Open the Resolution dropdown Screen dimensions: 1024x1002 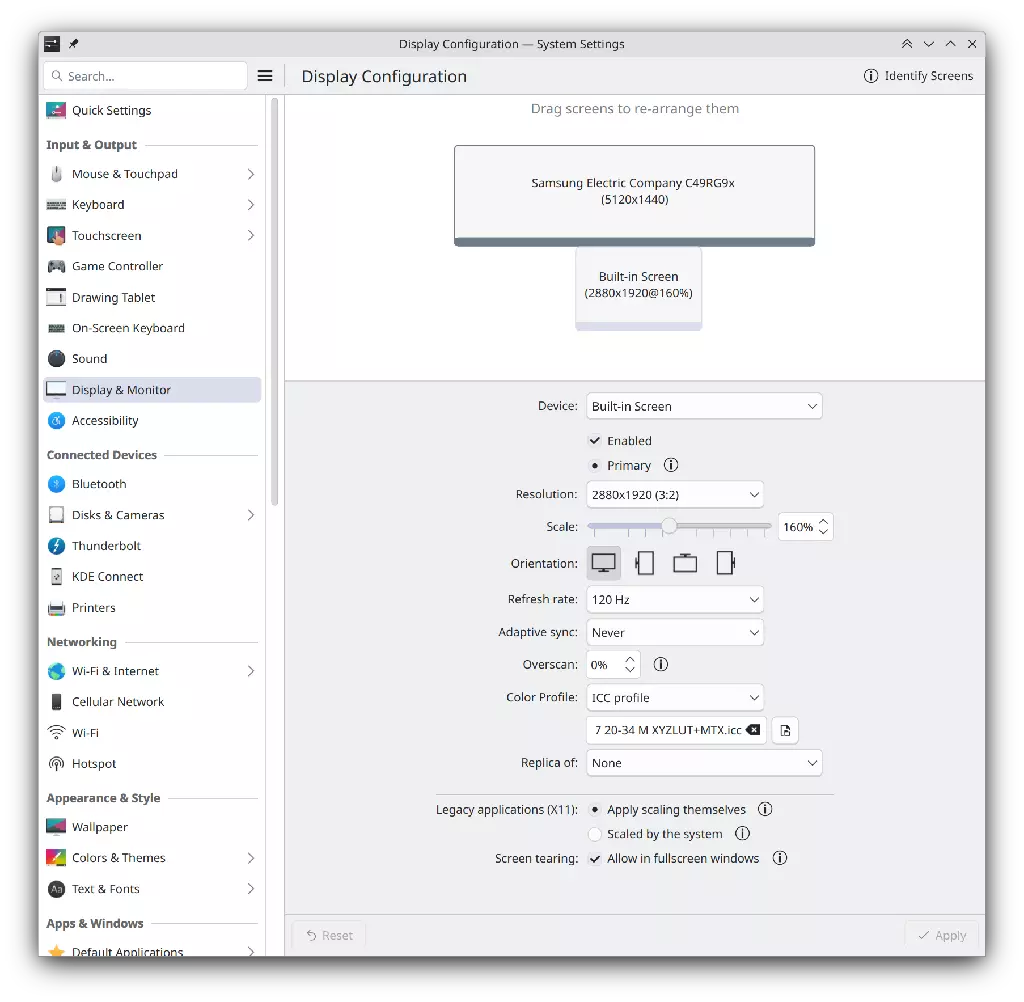pos(675,494)
